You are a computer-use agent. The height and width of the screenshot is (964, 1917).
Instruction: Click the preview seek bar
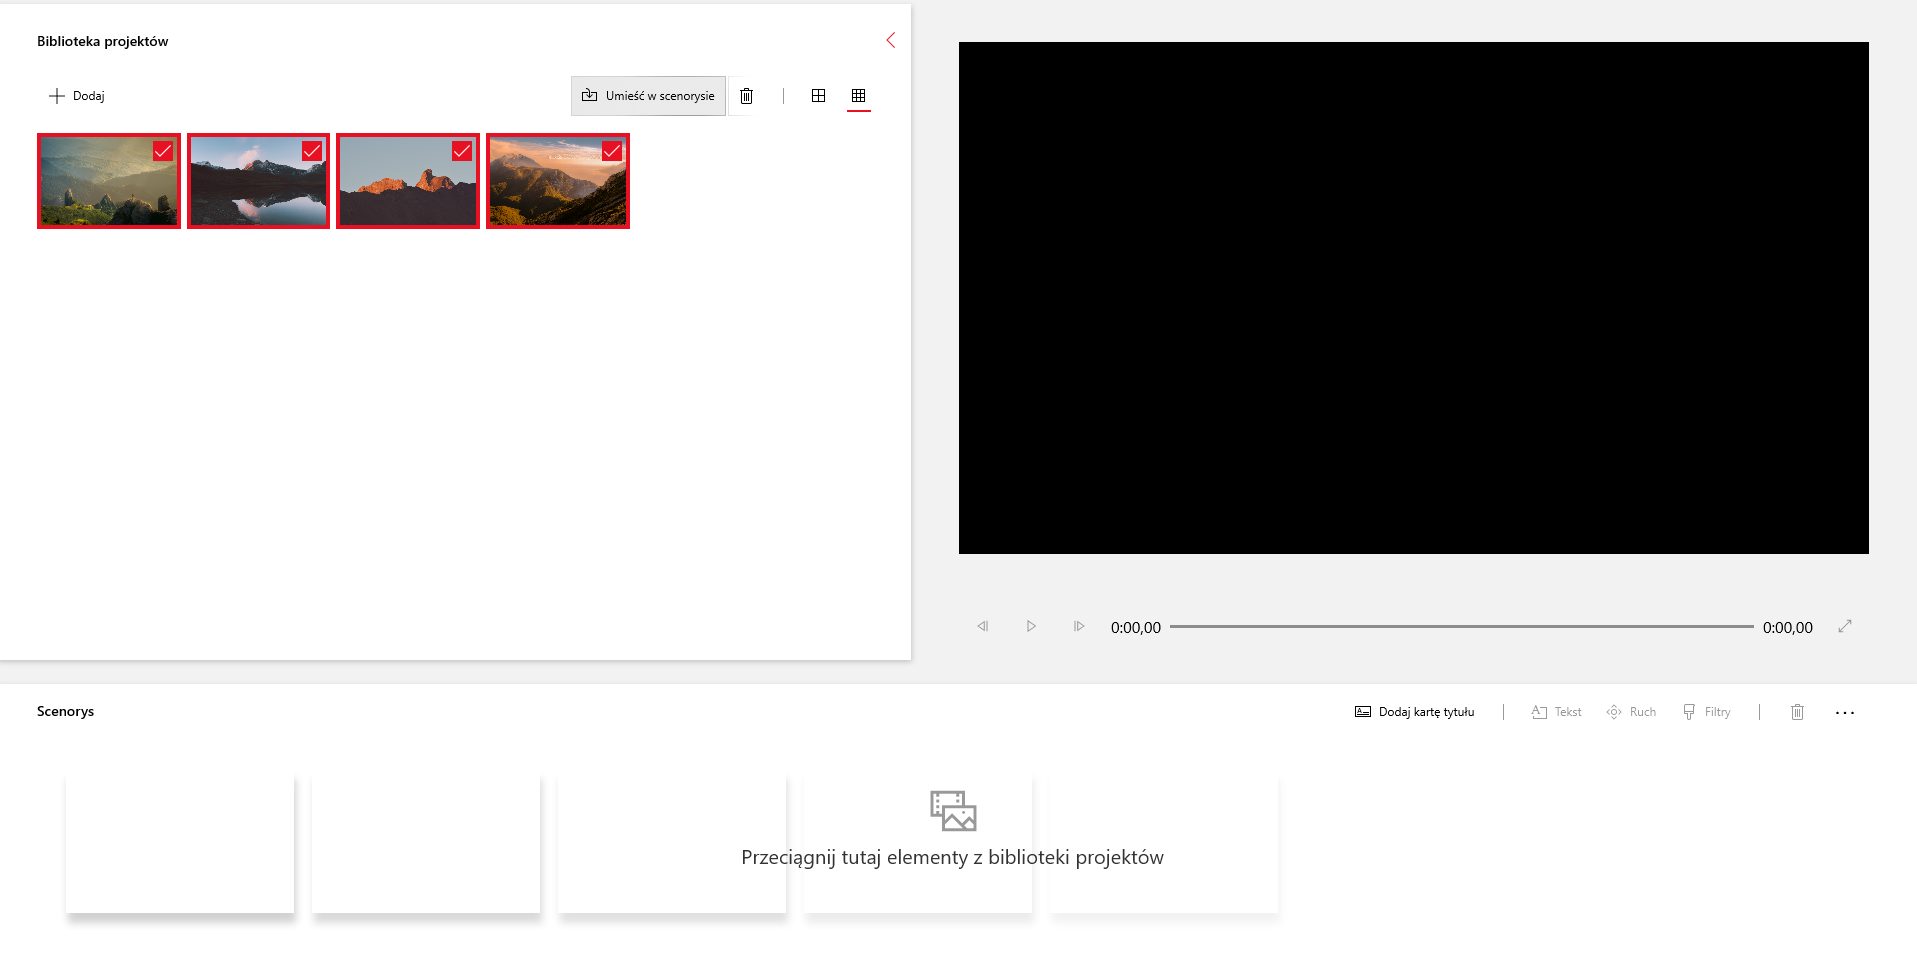1461,627
